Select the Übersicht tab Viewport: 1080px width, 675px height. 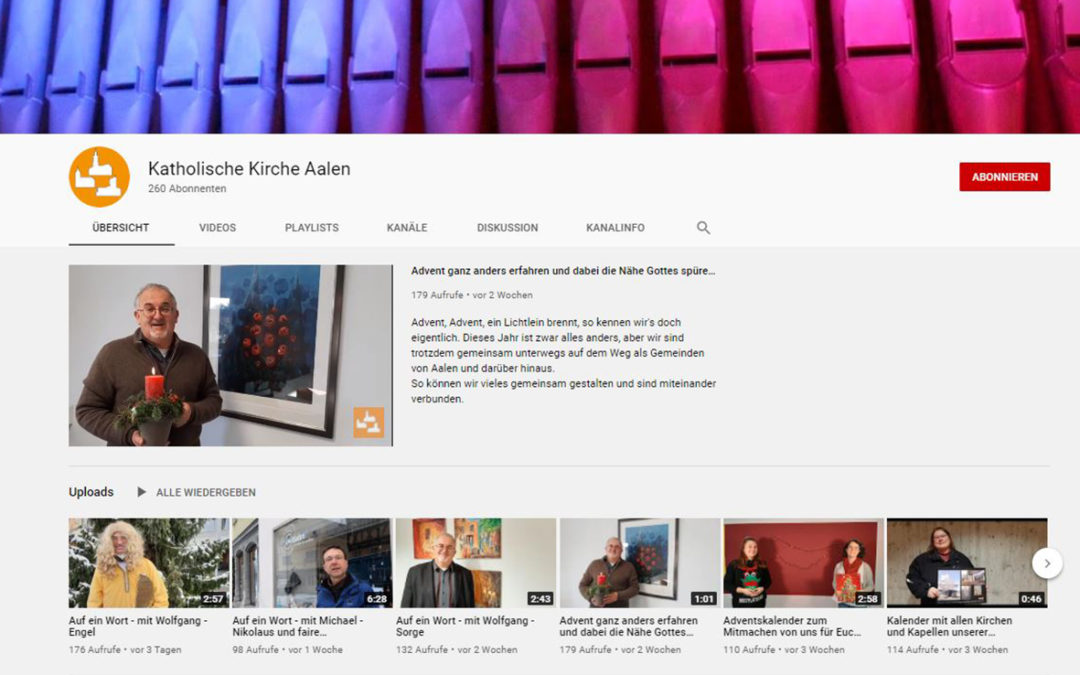(121, 227)
